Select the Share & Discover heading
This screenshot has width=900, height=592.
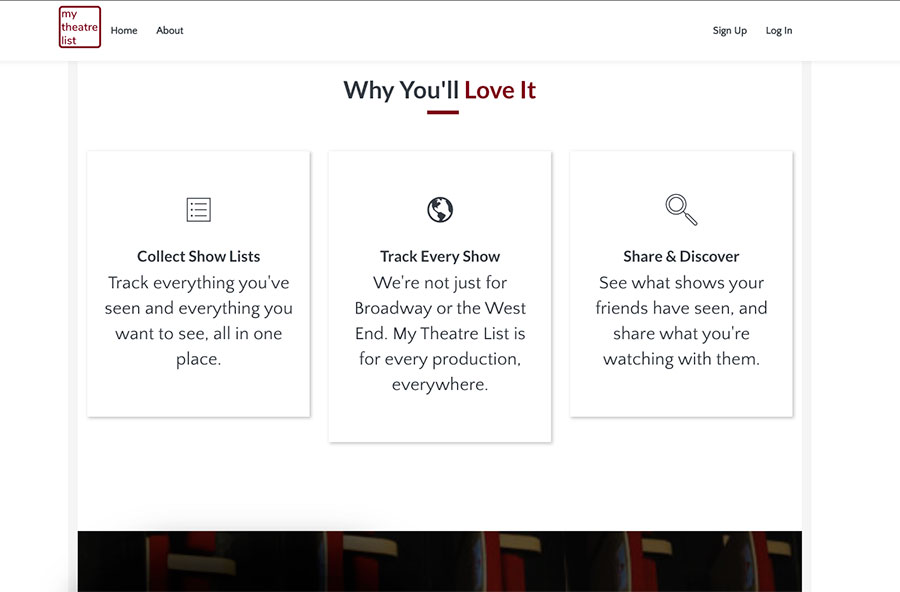click(681, 256)
